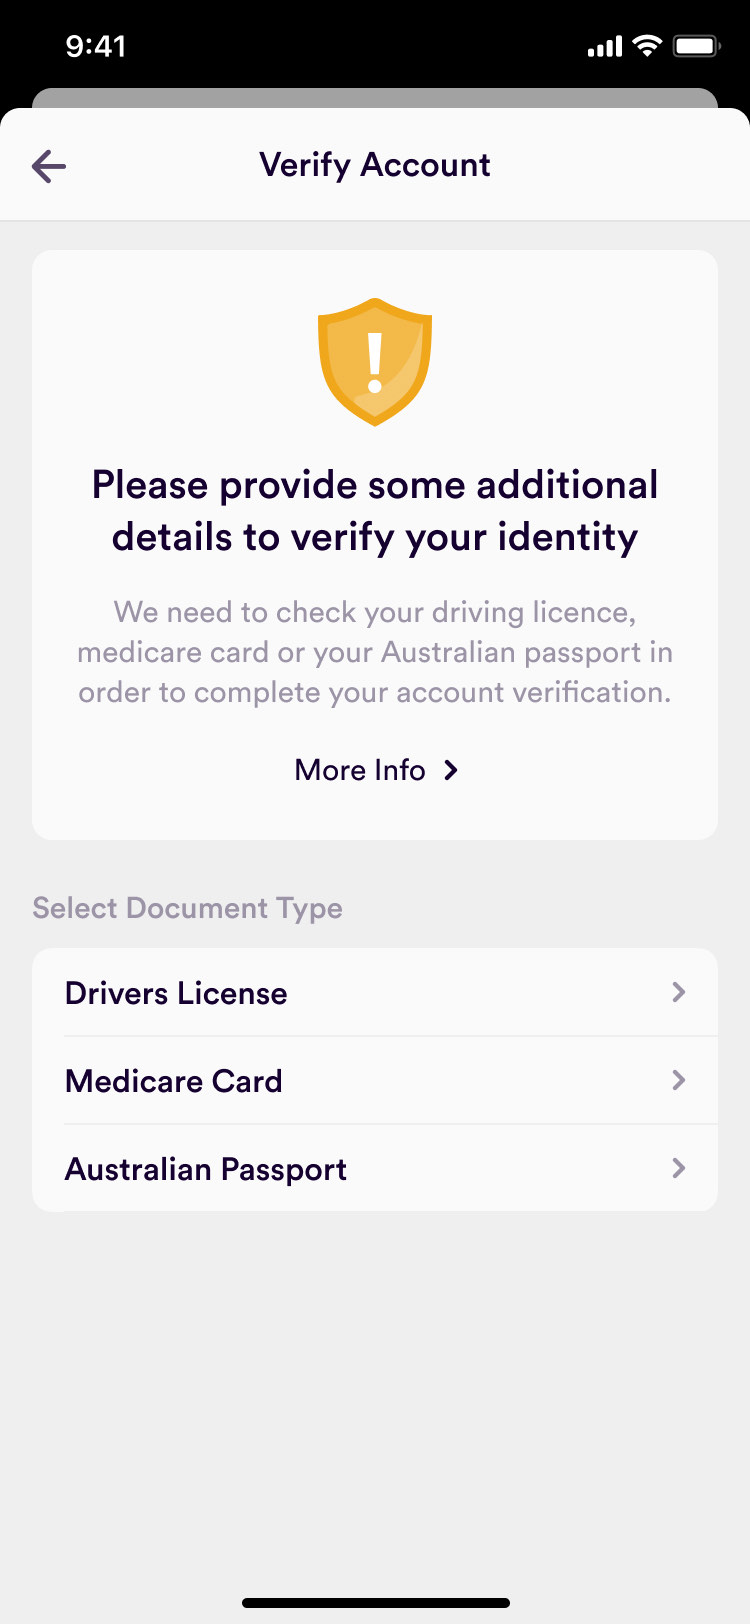Click the battery status icon
750x1624 pixels.
click(x=696, y=46)
